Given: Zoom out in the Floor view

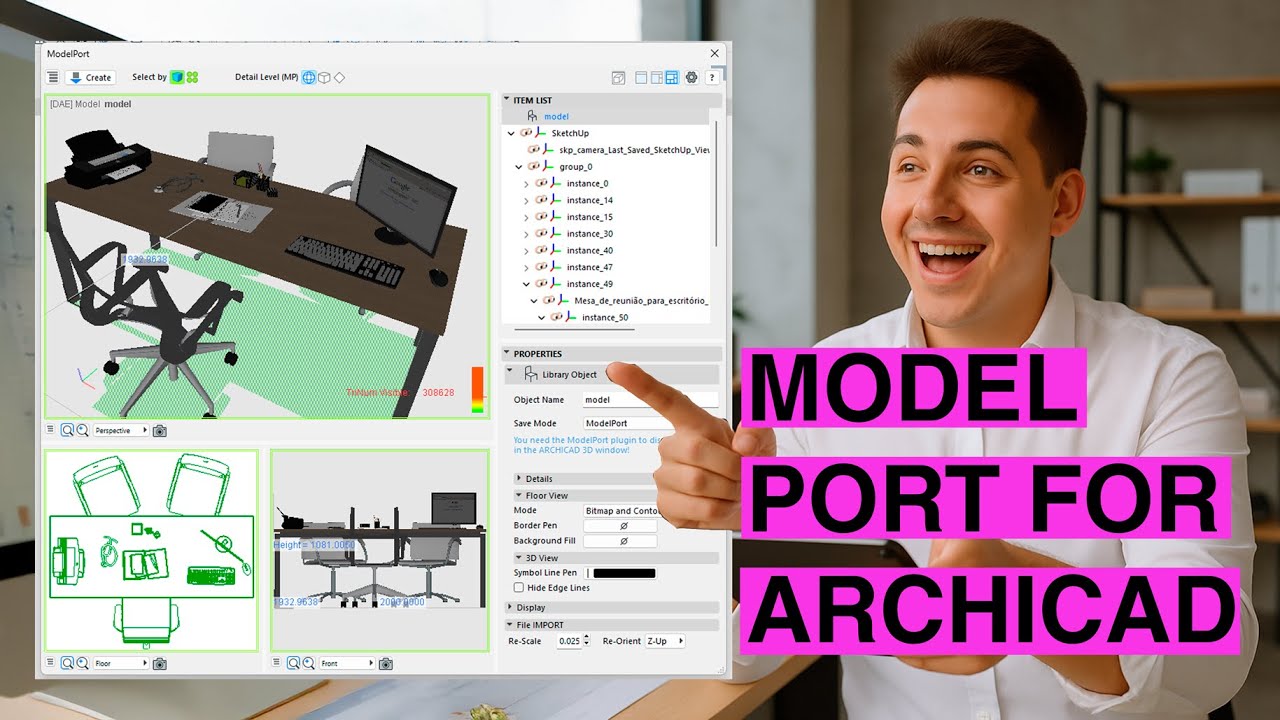Looking at the screenshot, I should (x=67, y=663).
